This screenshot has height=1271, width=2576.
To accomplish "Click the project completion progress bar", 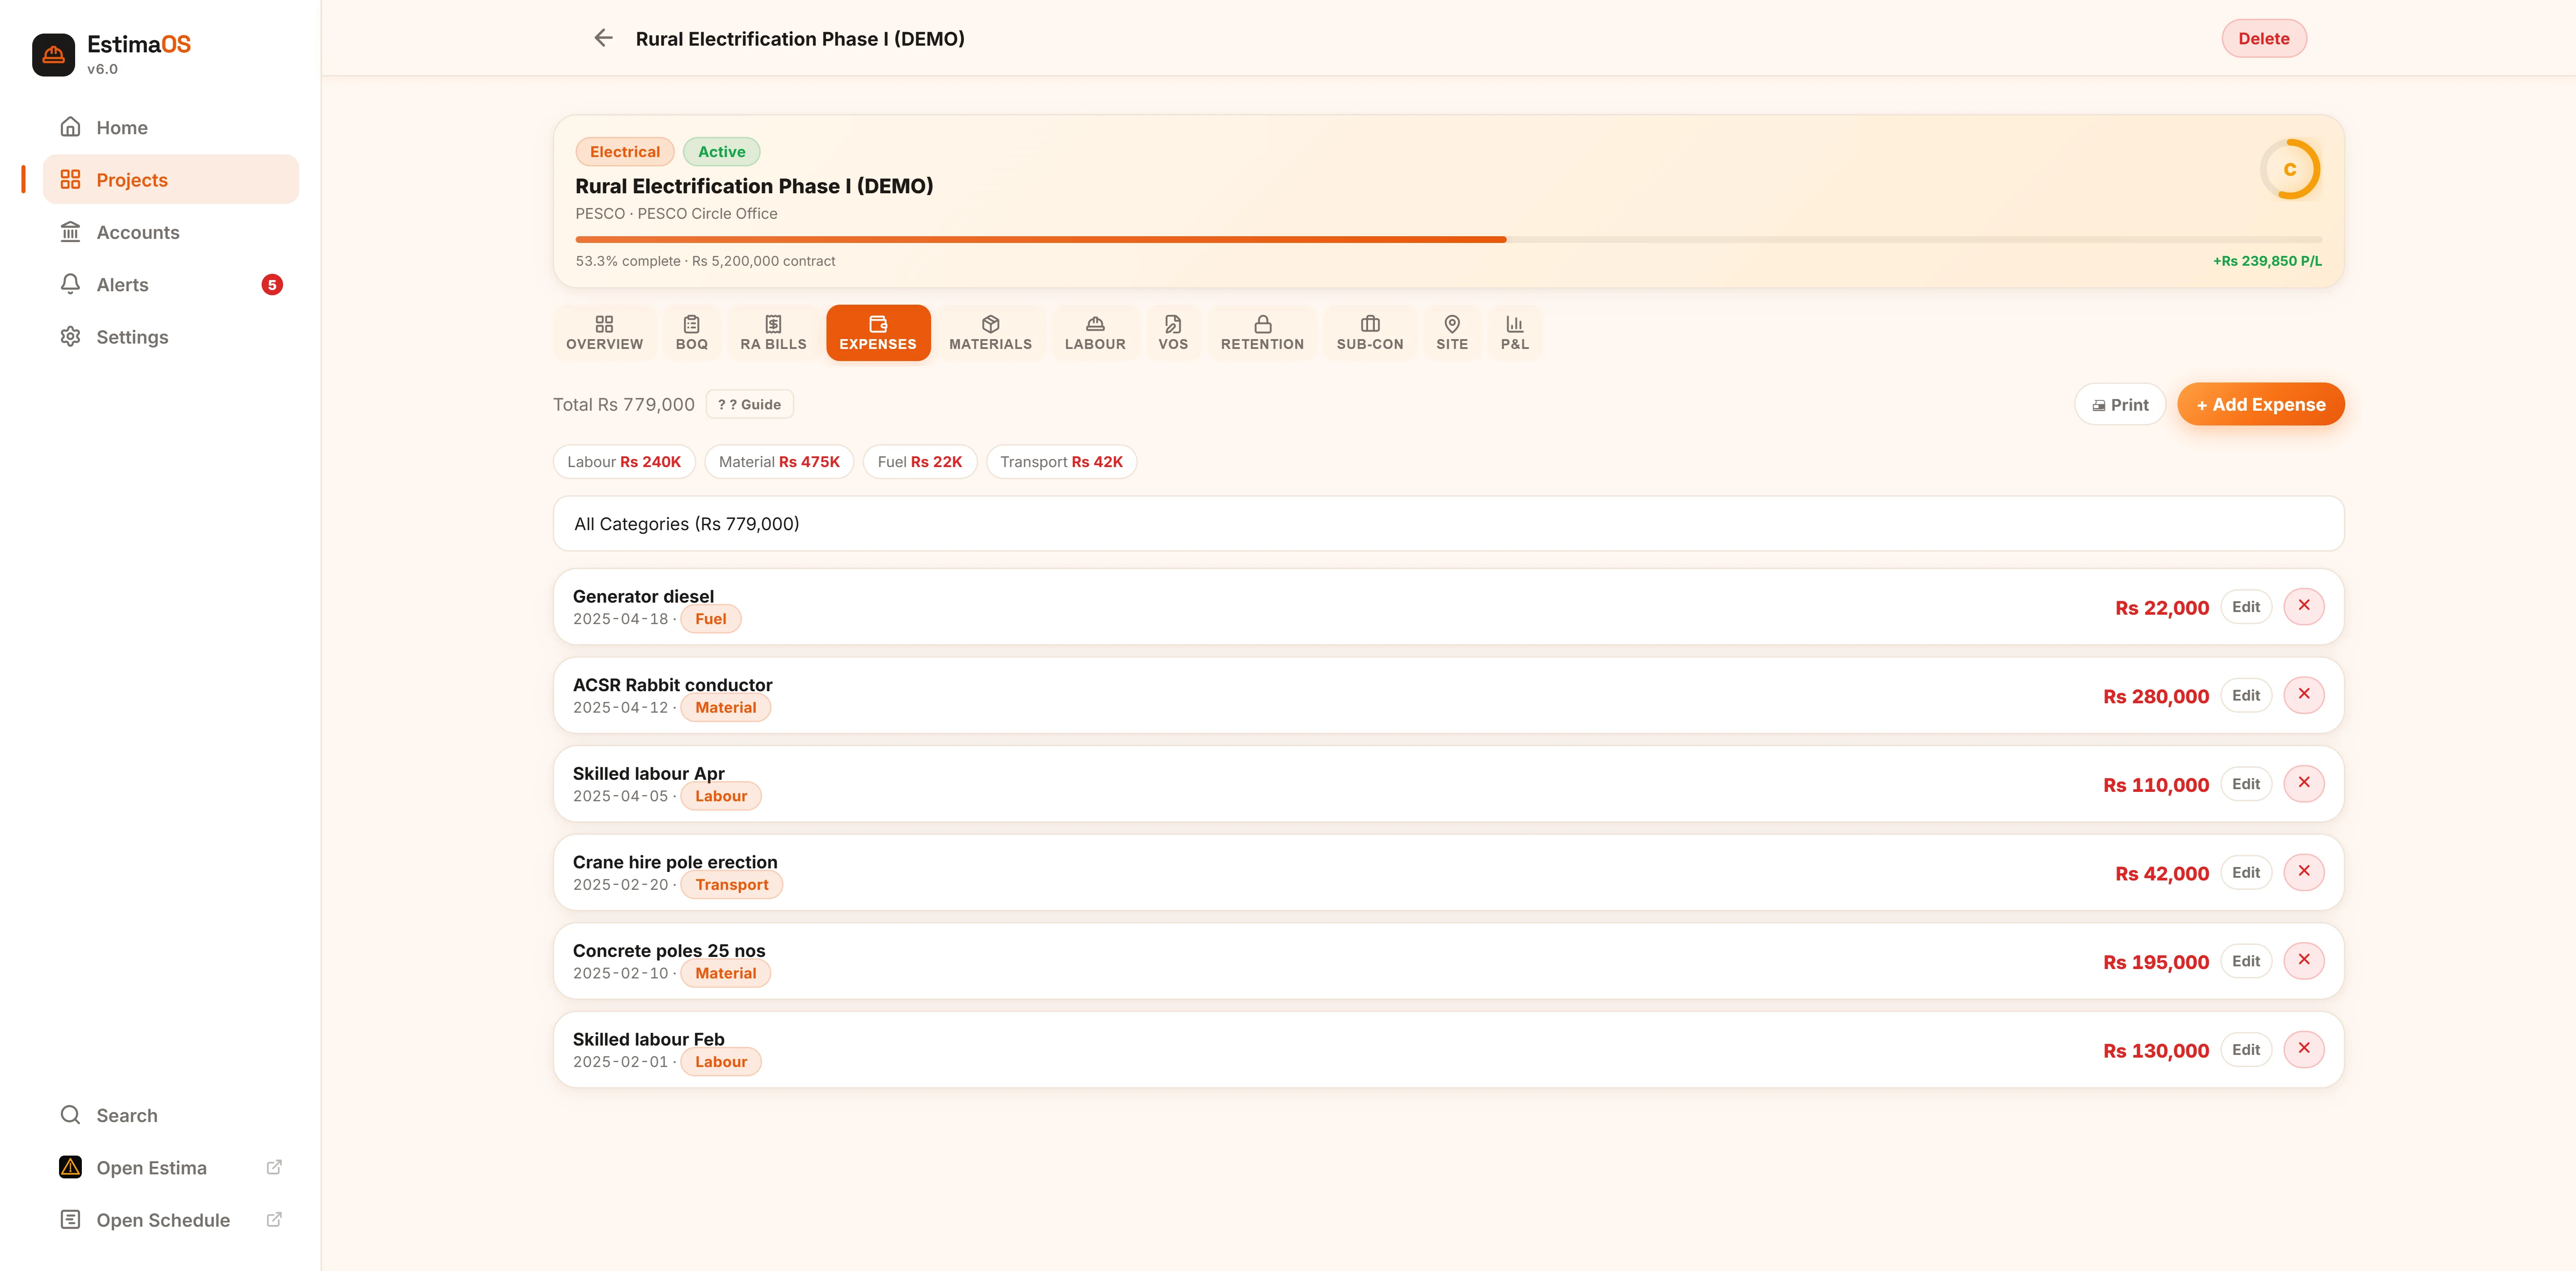I will [1448, 240].
